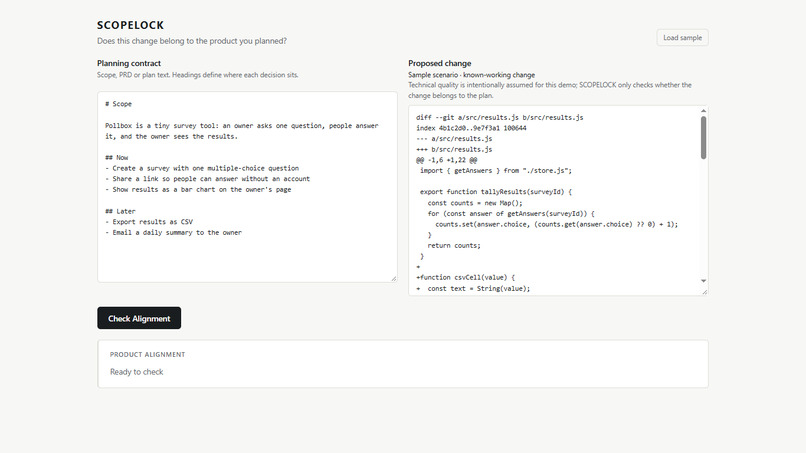Screen dimensions: 806x453
Task: Grab the Proposed change scrollbar thumb
Action: pos(703,137)
